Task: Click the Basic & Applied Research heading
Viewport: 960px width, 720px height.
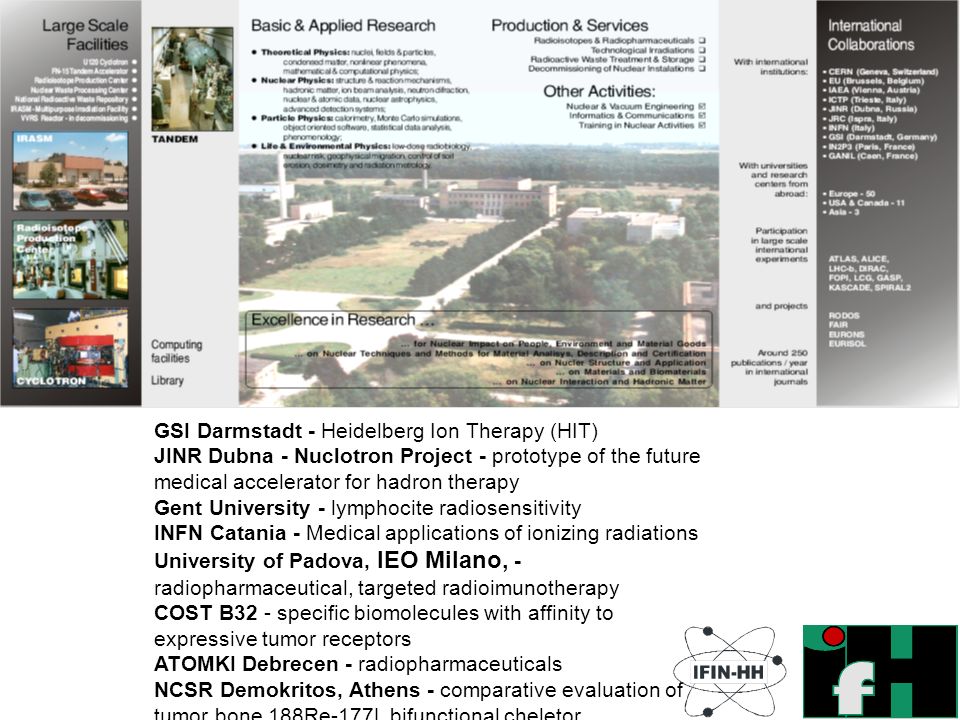Action: coord(343,26)
